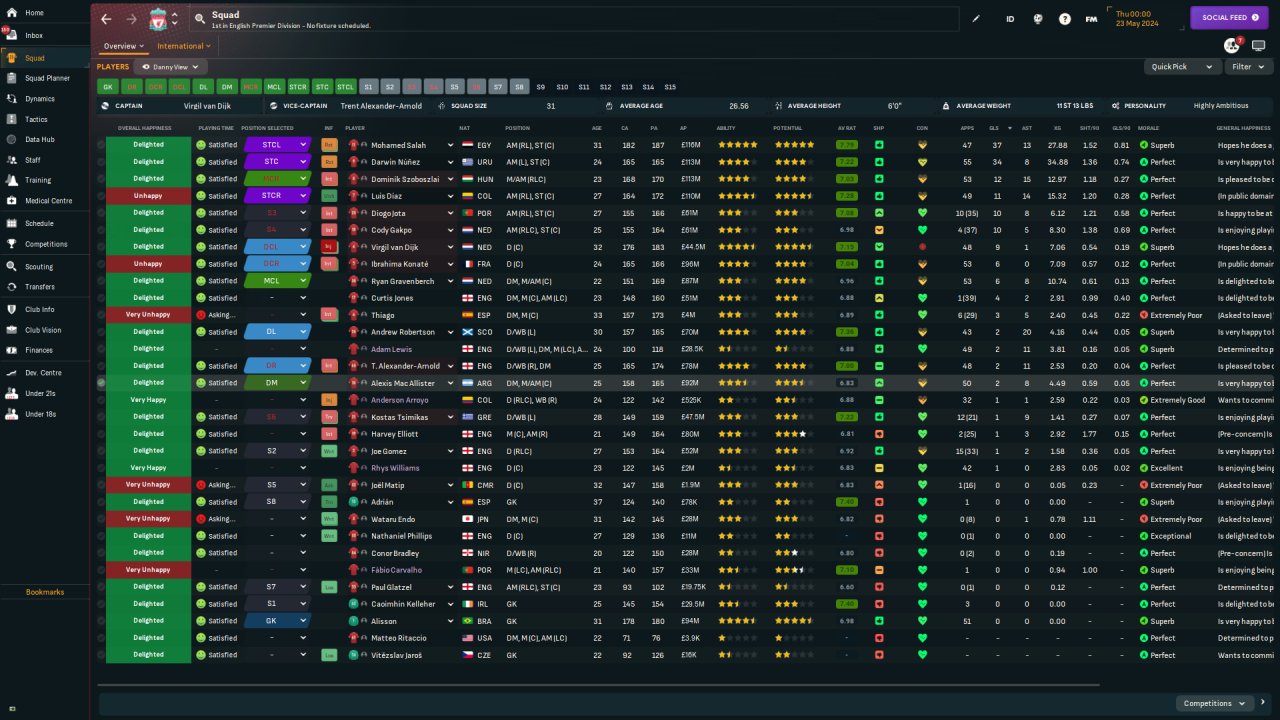Open the Overview tab menu

point(124,46)
